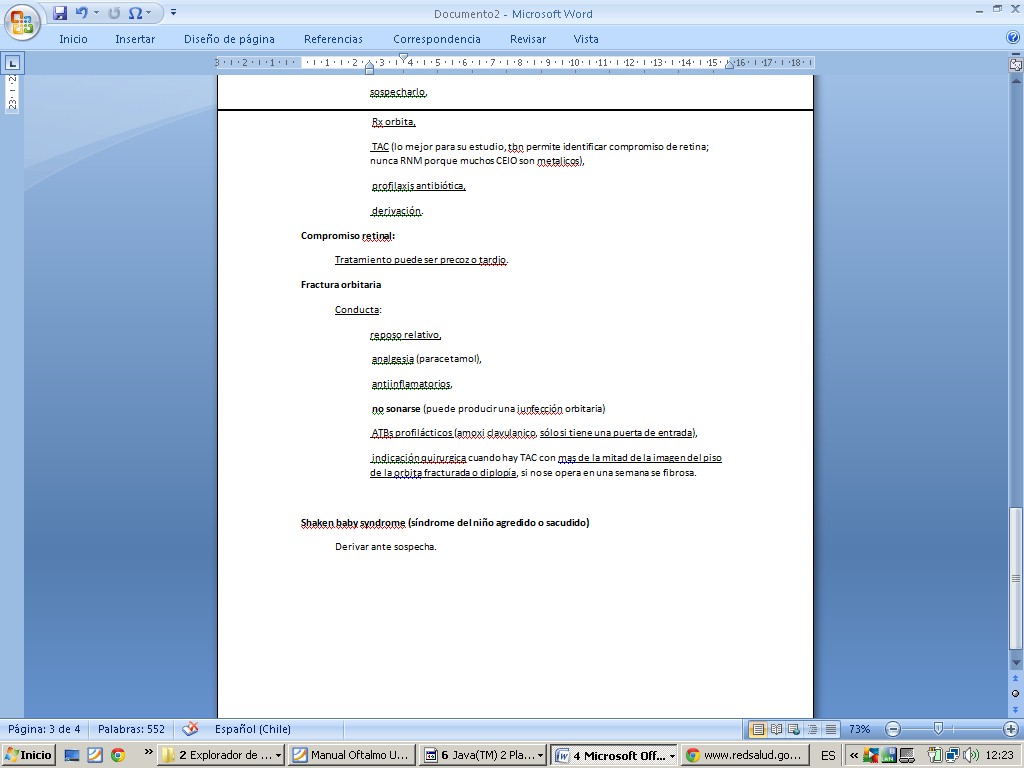Expand the Customize Quick Access Toolbar dropdown
This screenshot has width=1024, height=768.
pos(173,13)
